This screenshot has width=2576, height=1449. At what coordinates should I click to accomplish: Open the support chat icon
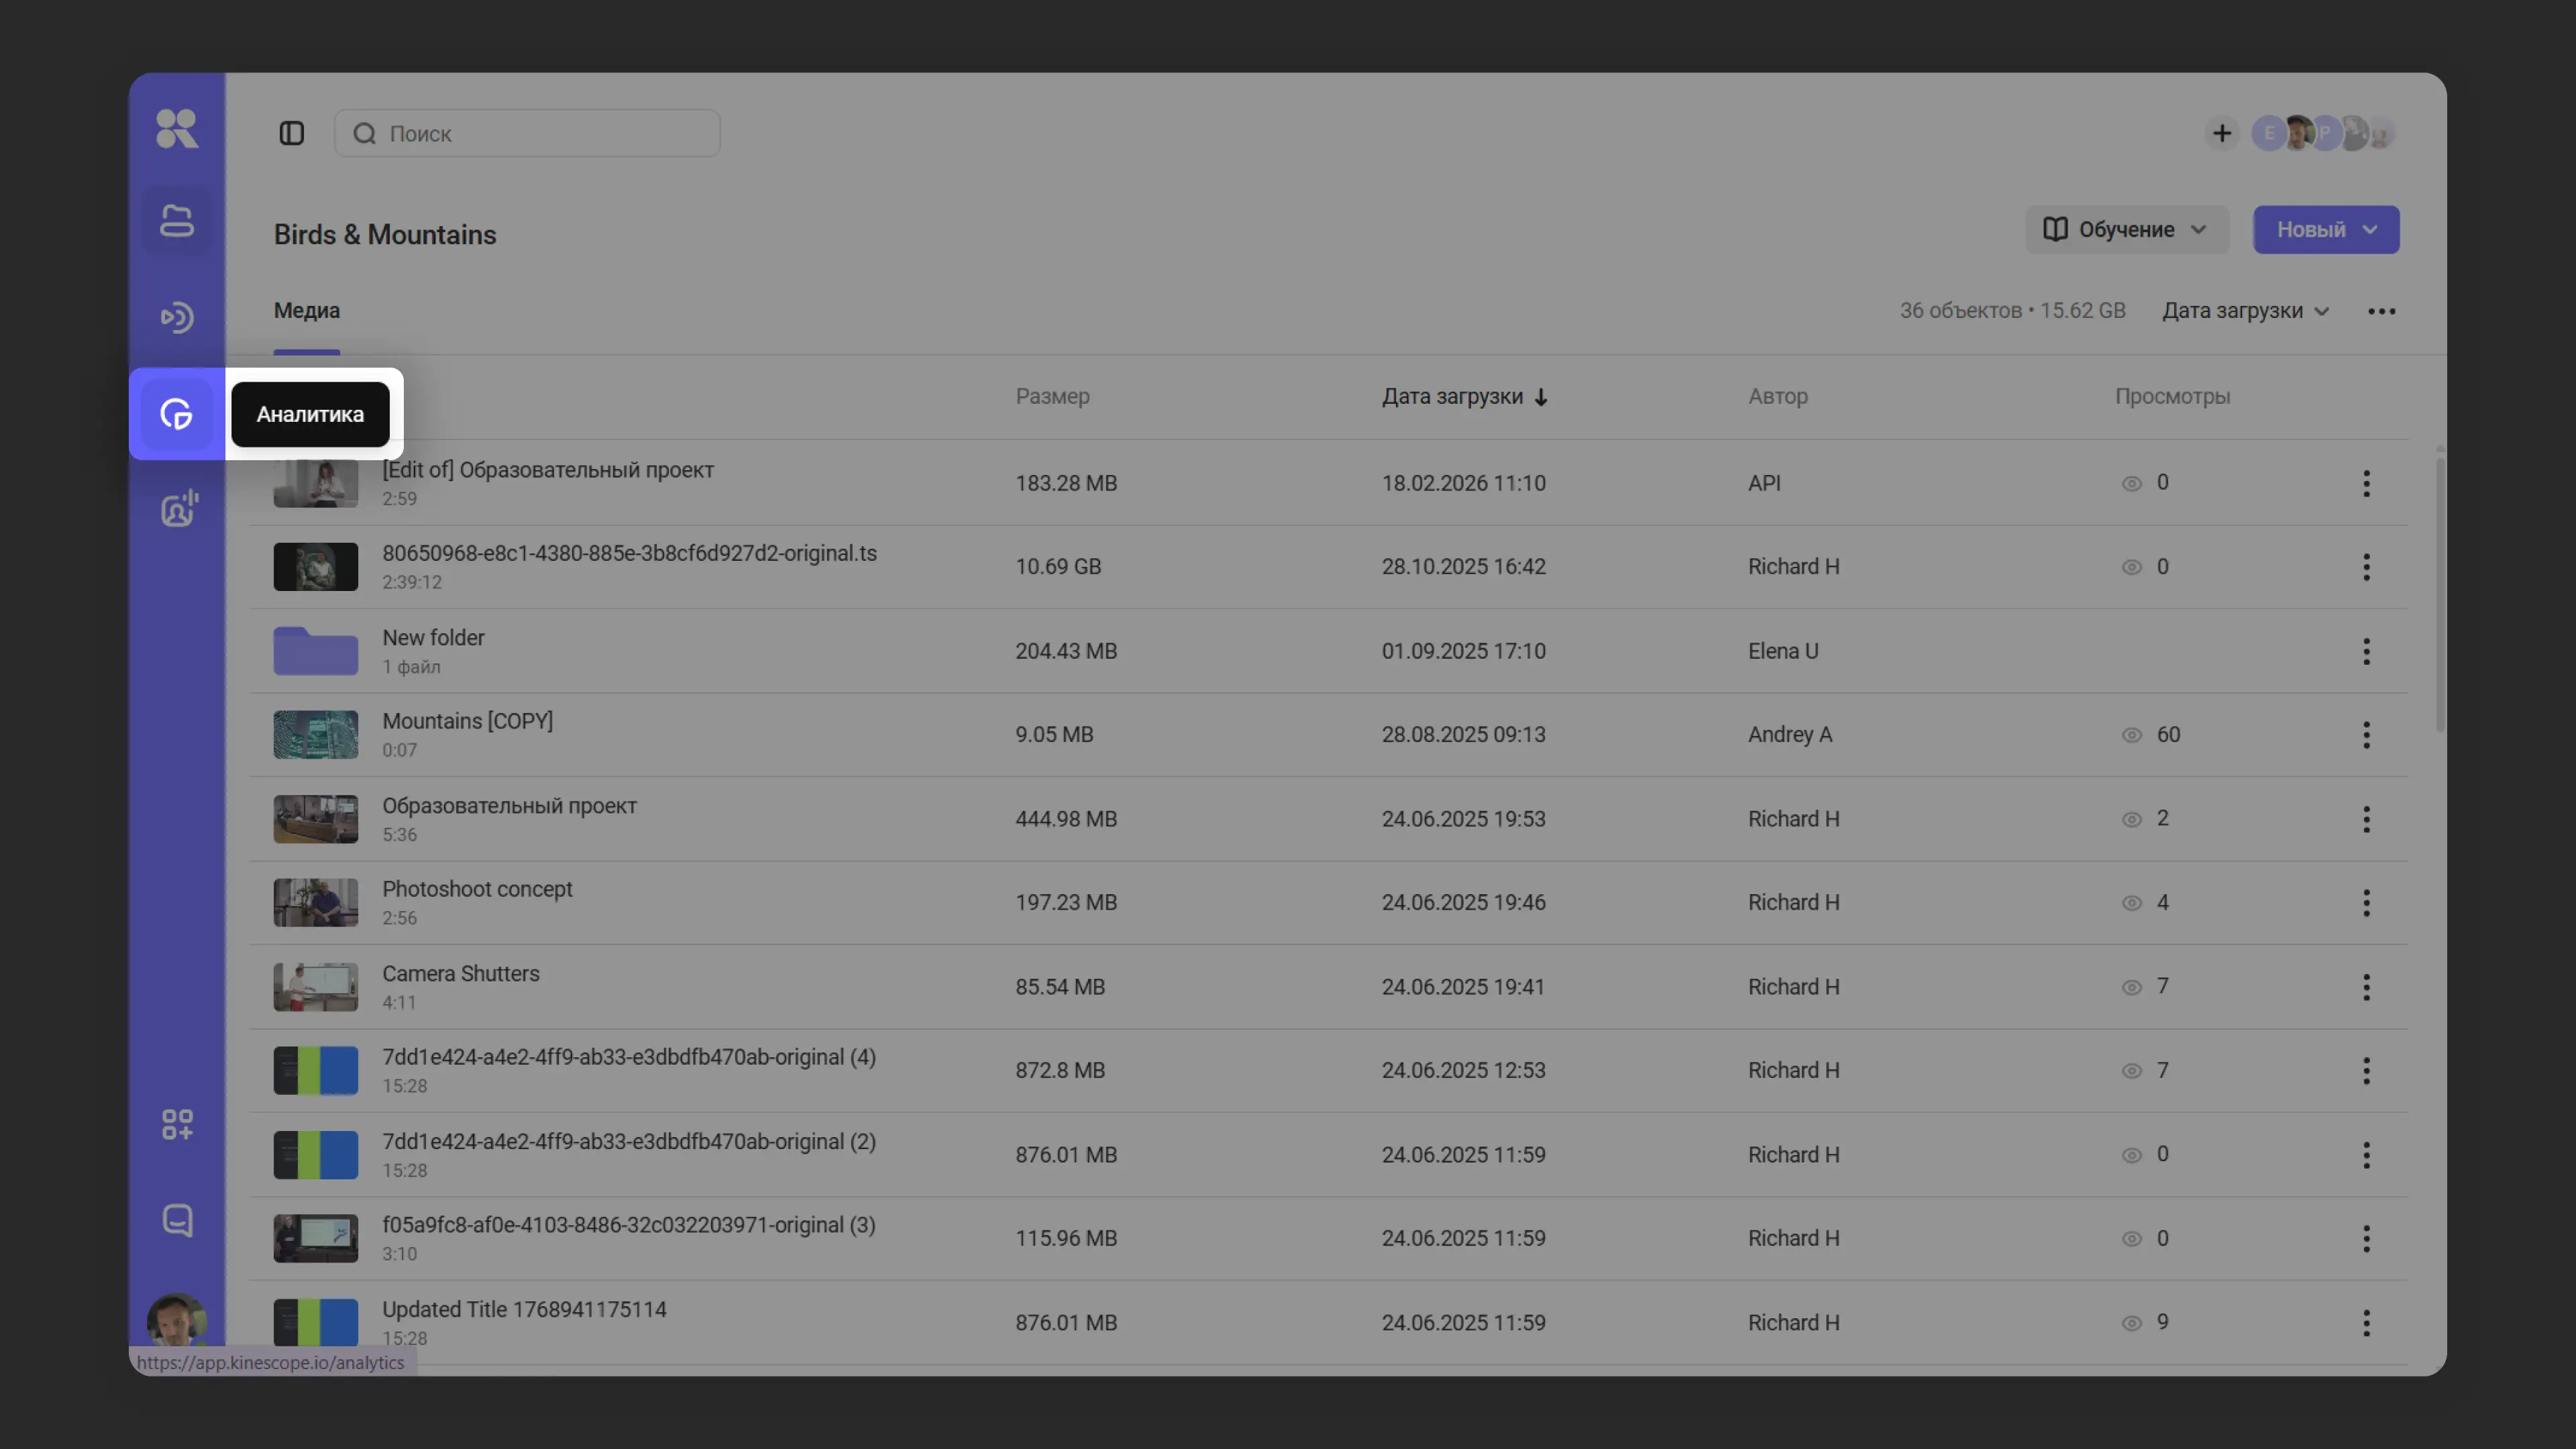point(177,1220)
